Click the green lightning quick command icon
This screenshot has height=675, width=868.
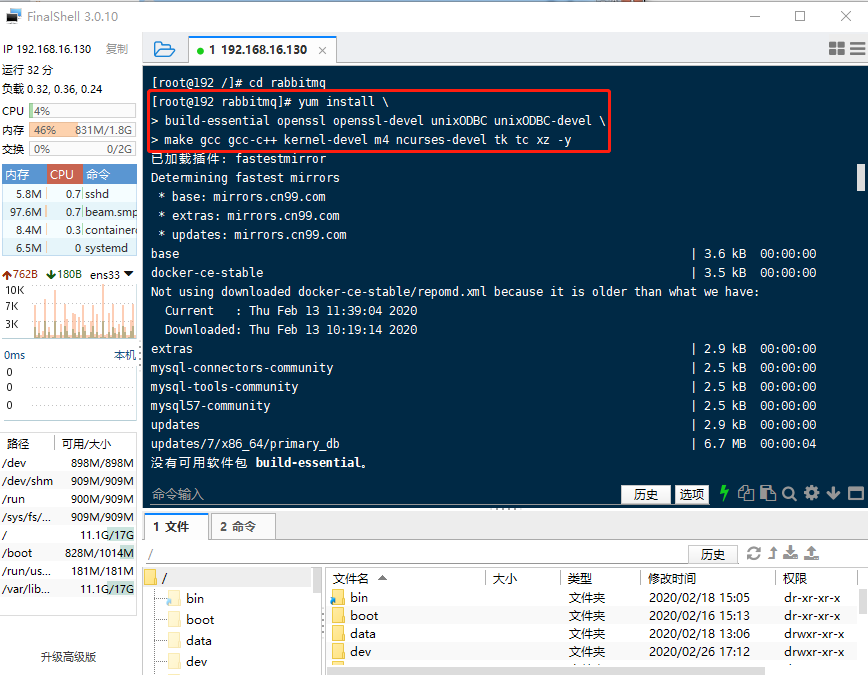tap(724, 492)
